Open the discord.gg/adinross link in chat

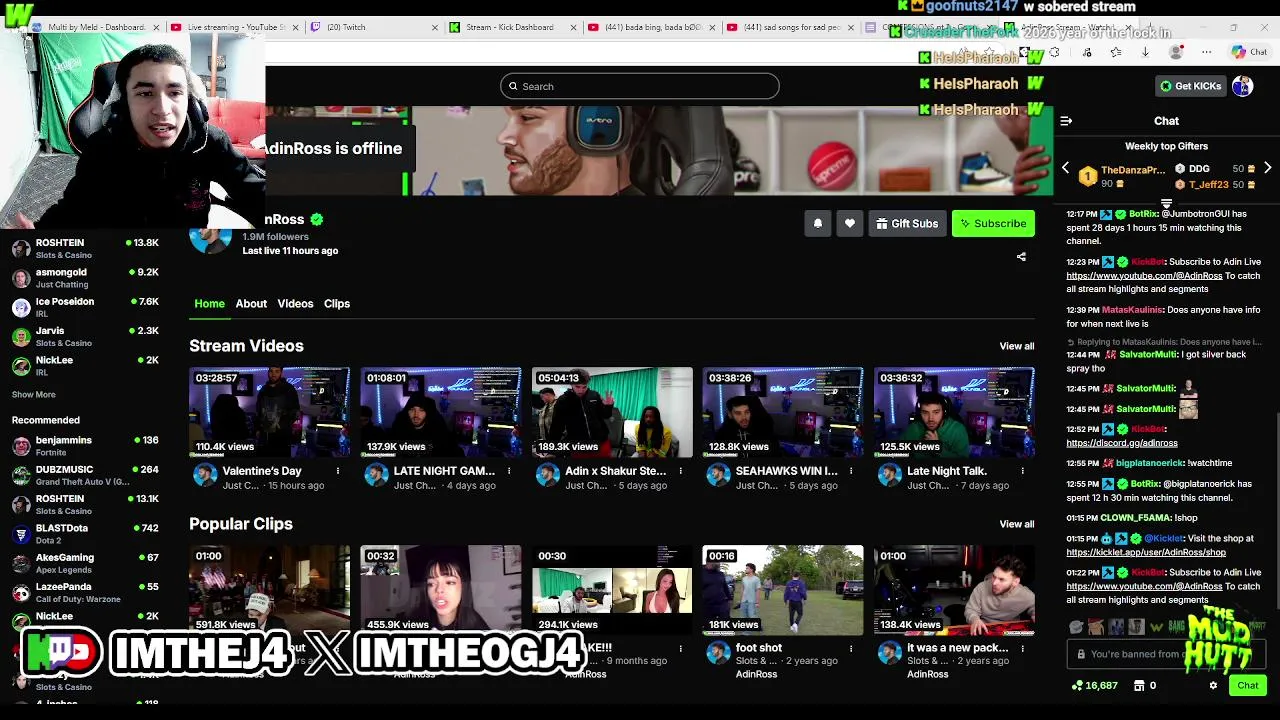click(x=1122, y=443)
